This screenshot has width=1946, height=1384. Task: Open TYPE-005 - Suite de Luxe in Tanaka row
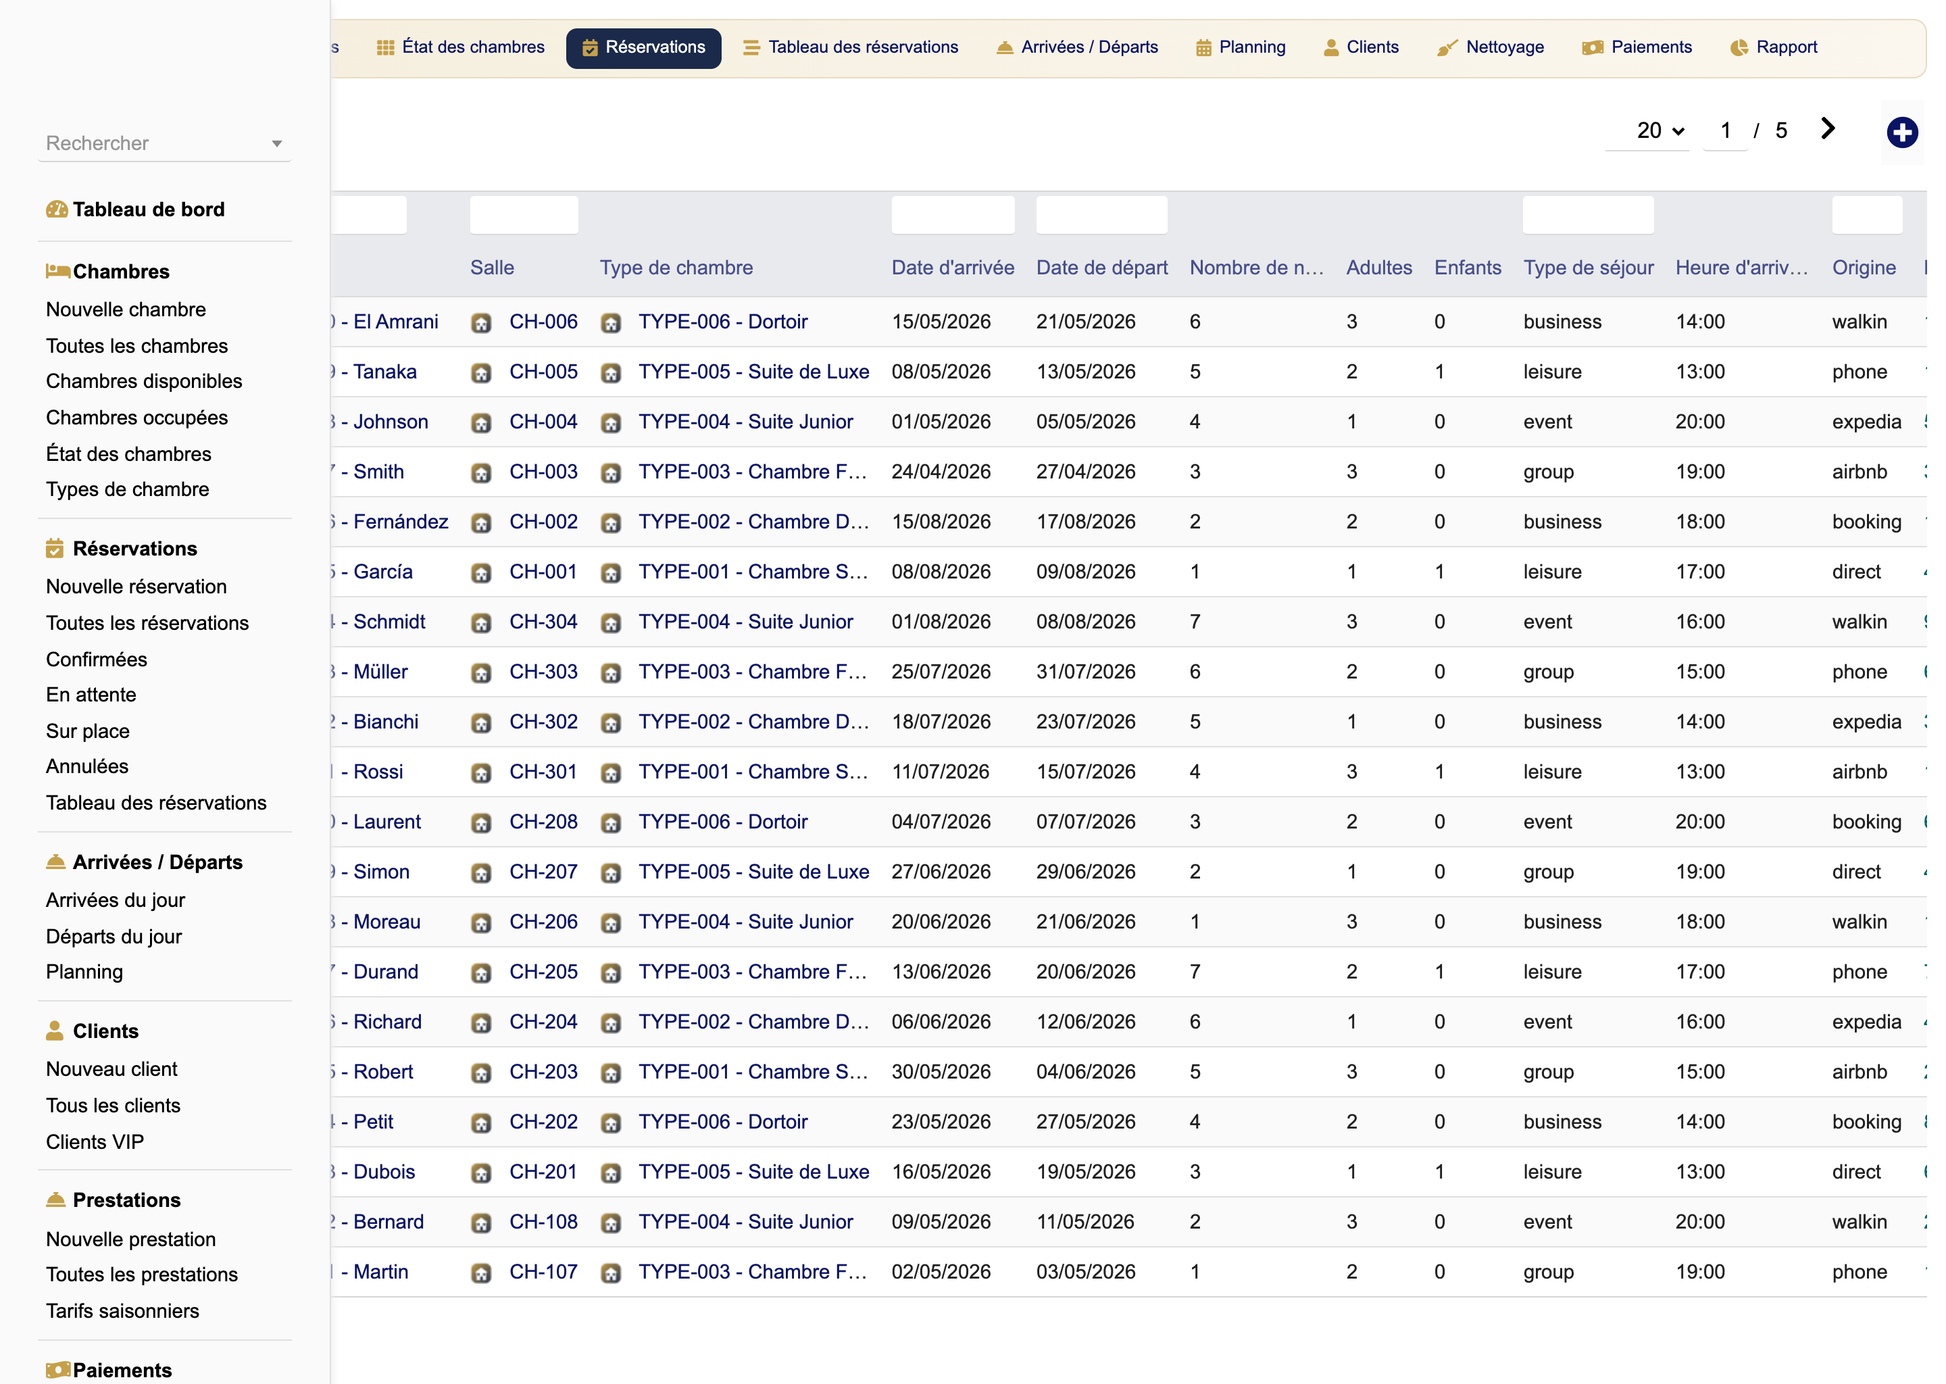tap(754, 372)
